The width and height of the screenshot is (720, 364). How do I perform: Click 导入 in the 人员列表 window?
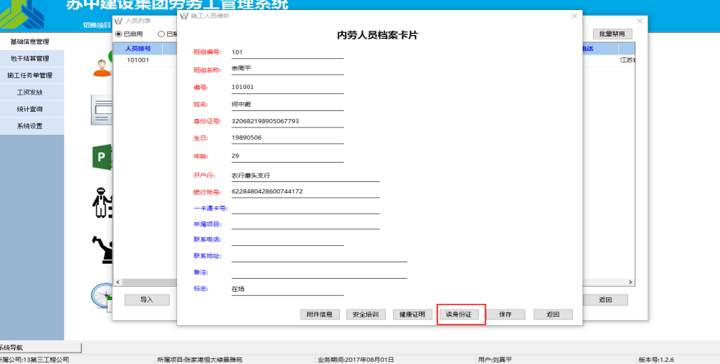coord(147,300)
